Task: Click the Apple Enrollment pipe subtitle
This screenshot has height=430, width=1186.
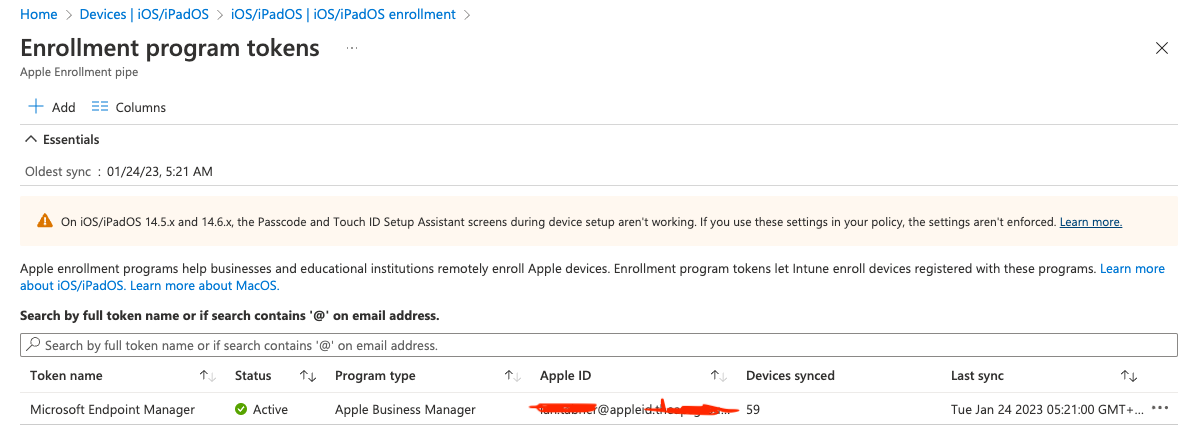Action: 79,73
